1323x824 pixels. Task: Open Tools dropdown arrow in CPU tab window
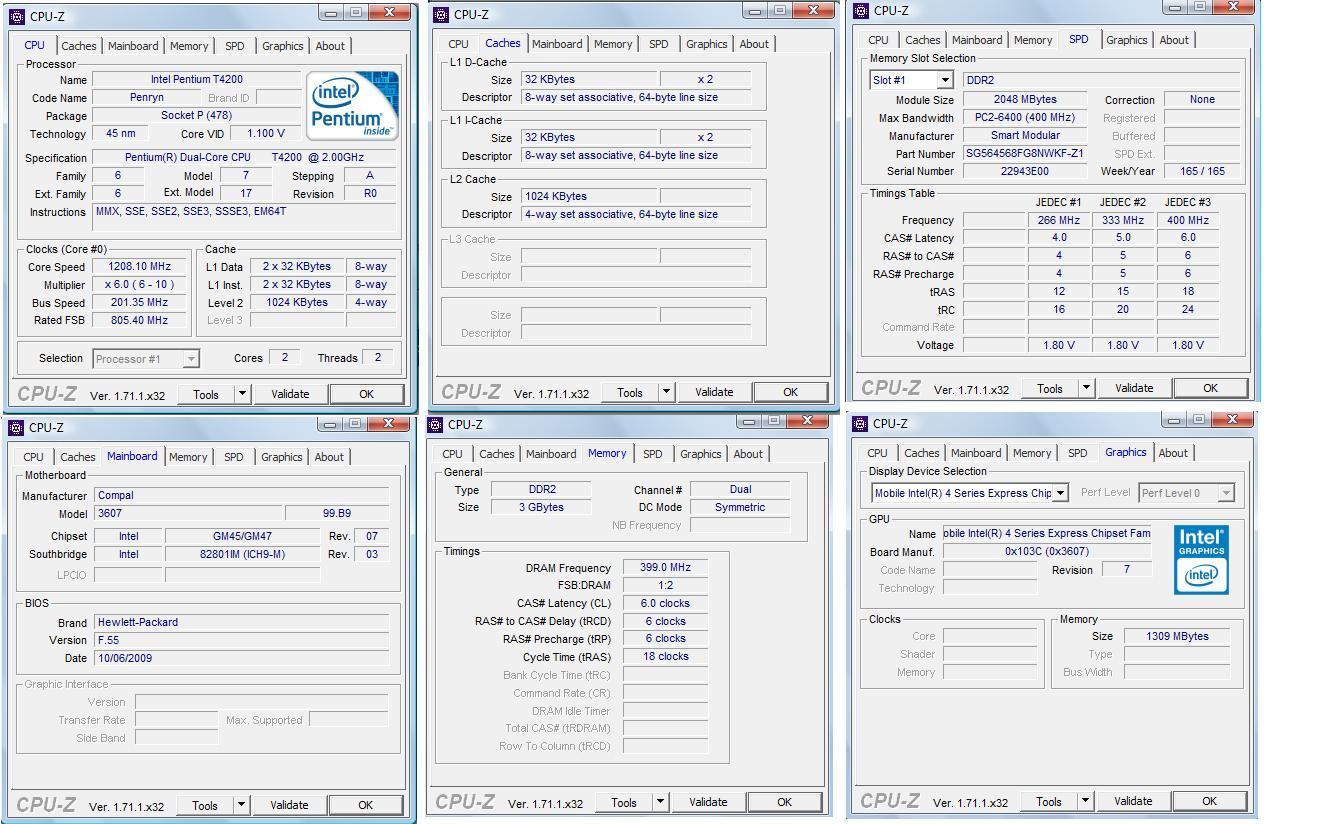pos(242,394)
